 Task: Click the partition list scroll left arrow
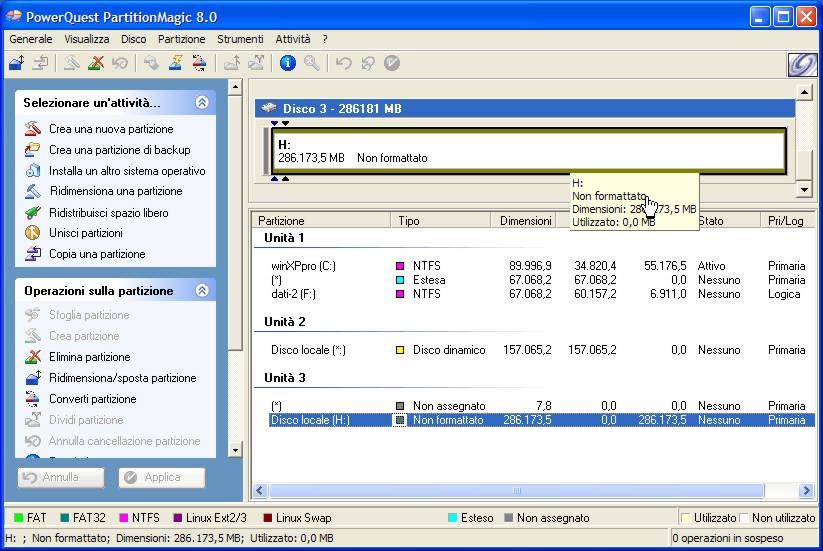pos(260,491)
